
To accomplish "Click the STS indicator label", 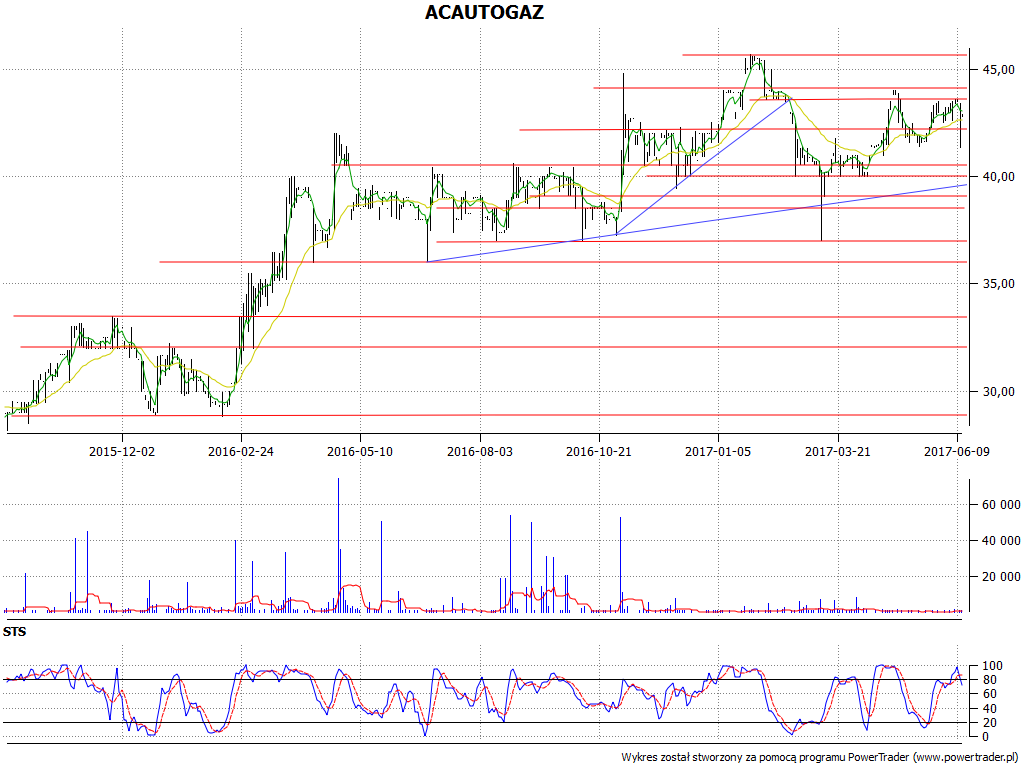I will 14,632.
